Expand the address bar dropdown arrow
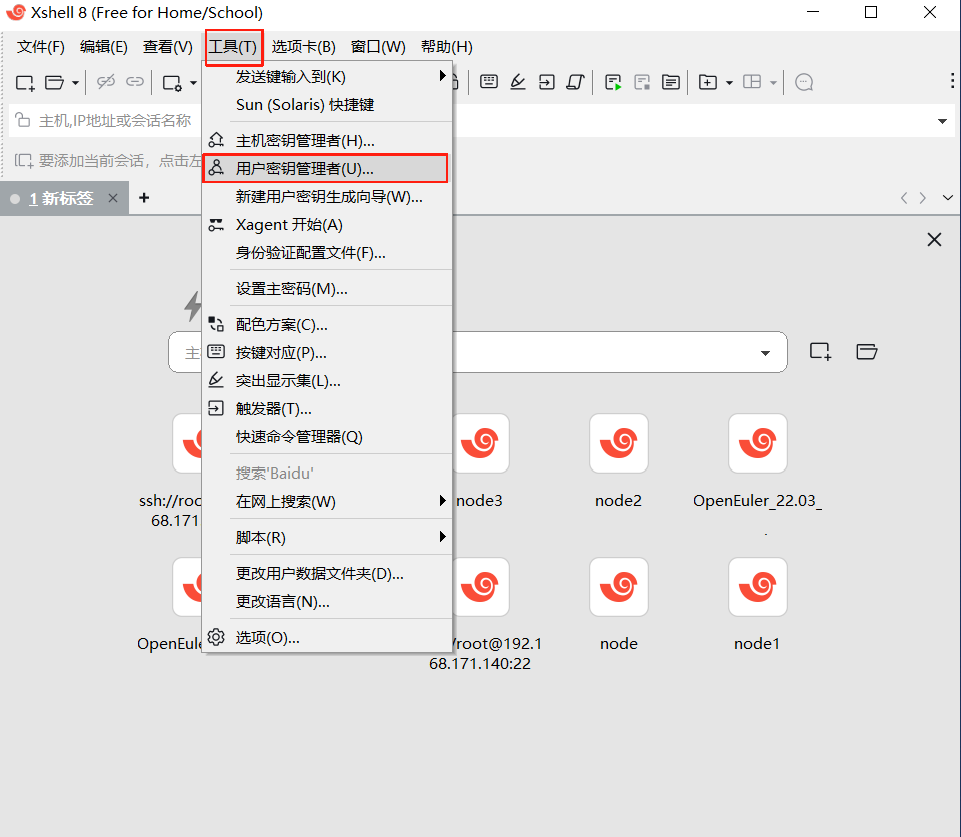The width and height of the screenshot is (961, 837). click(943, 121)
